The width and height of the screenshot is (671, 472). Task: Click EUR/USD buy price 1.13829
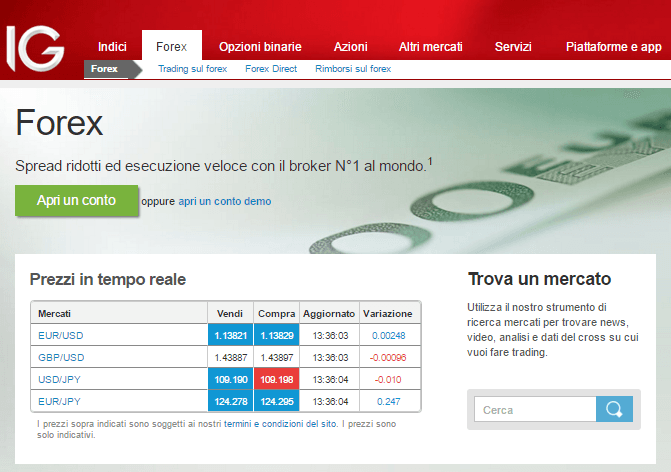click(x=277, y=335)
